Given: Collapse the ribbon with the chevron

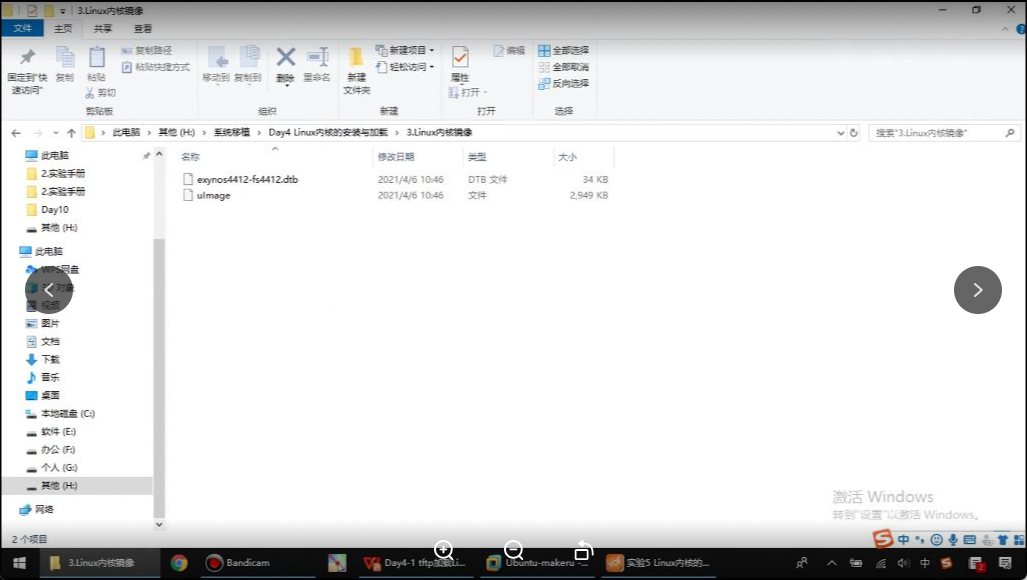Looking at the screenshot, I should [1005, 29].
